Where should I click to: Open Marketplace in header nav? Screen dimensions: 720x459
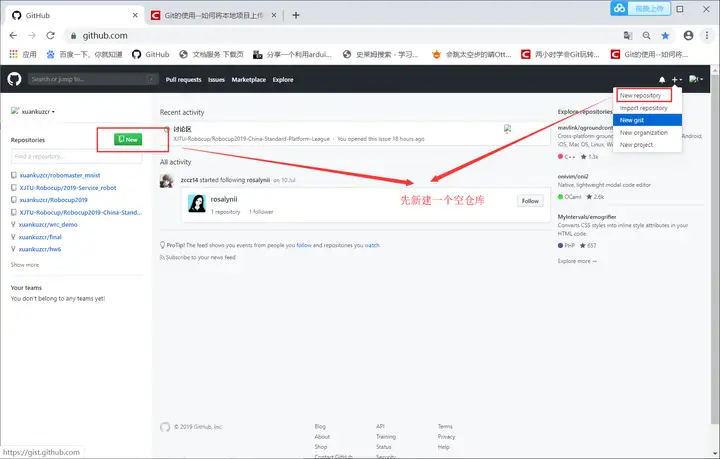(248, 79)
